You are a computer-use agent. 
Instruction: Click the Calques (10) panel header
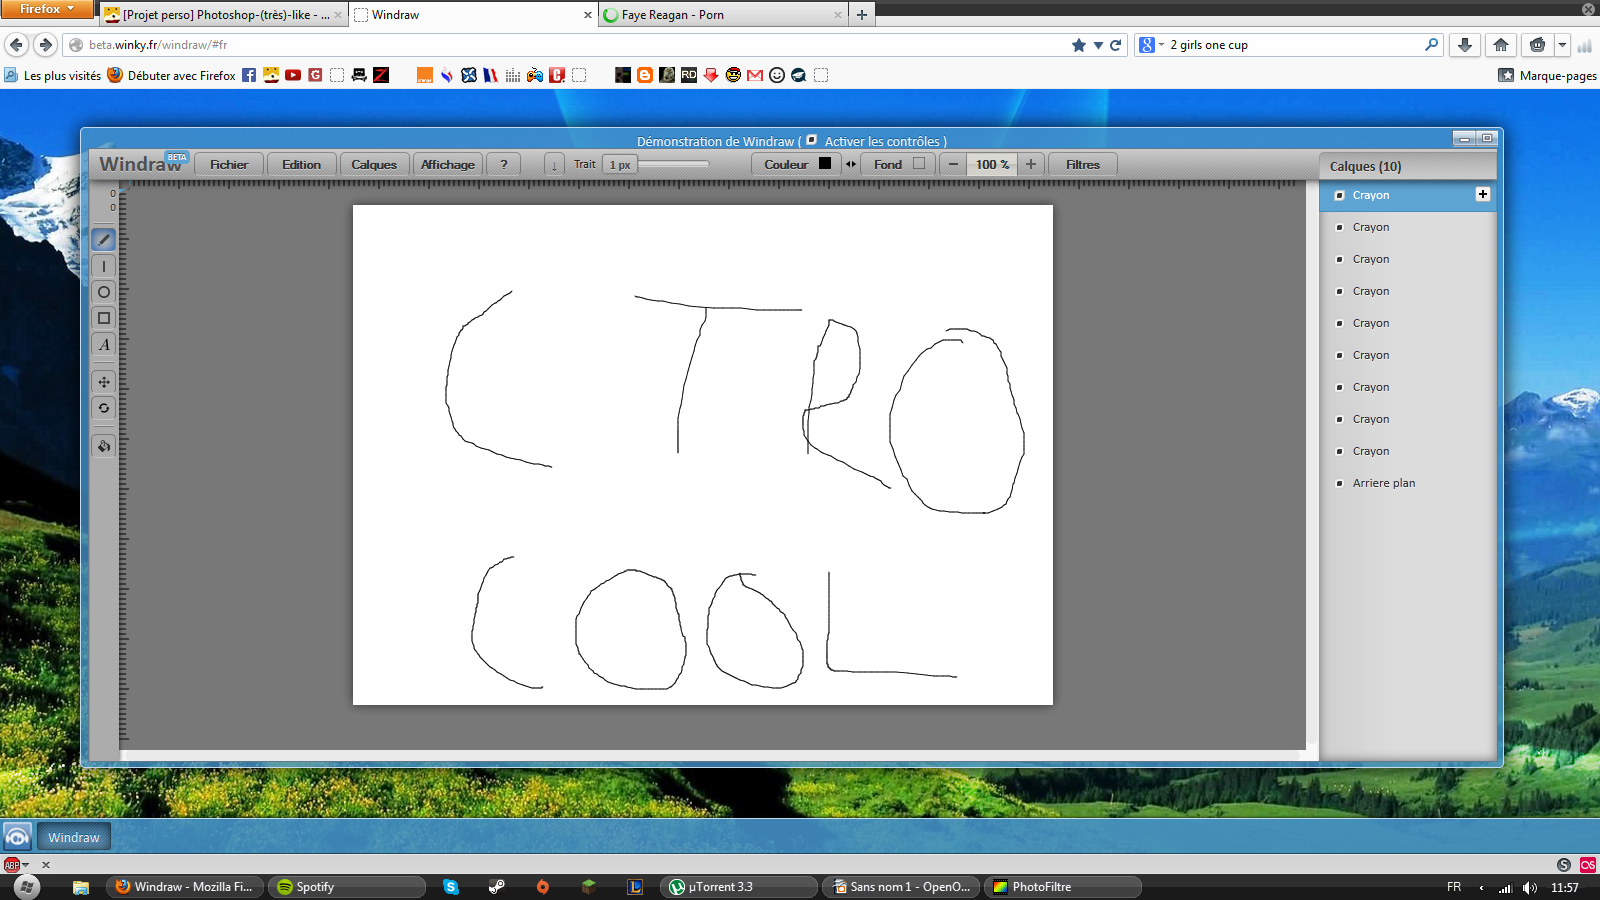click(1408, 166)
